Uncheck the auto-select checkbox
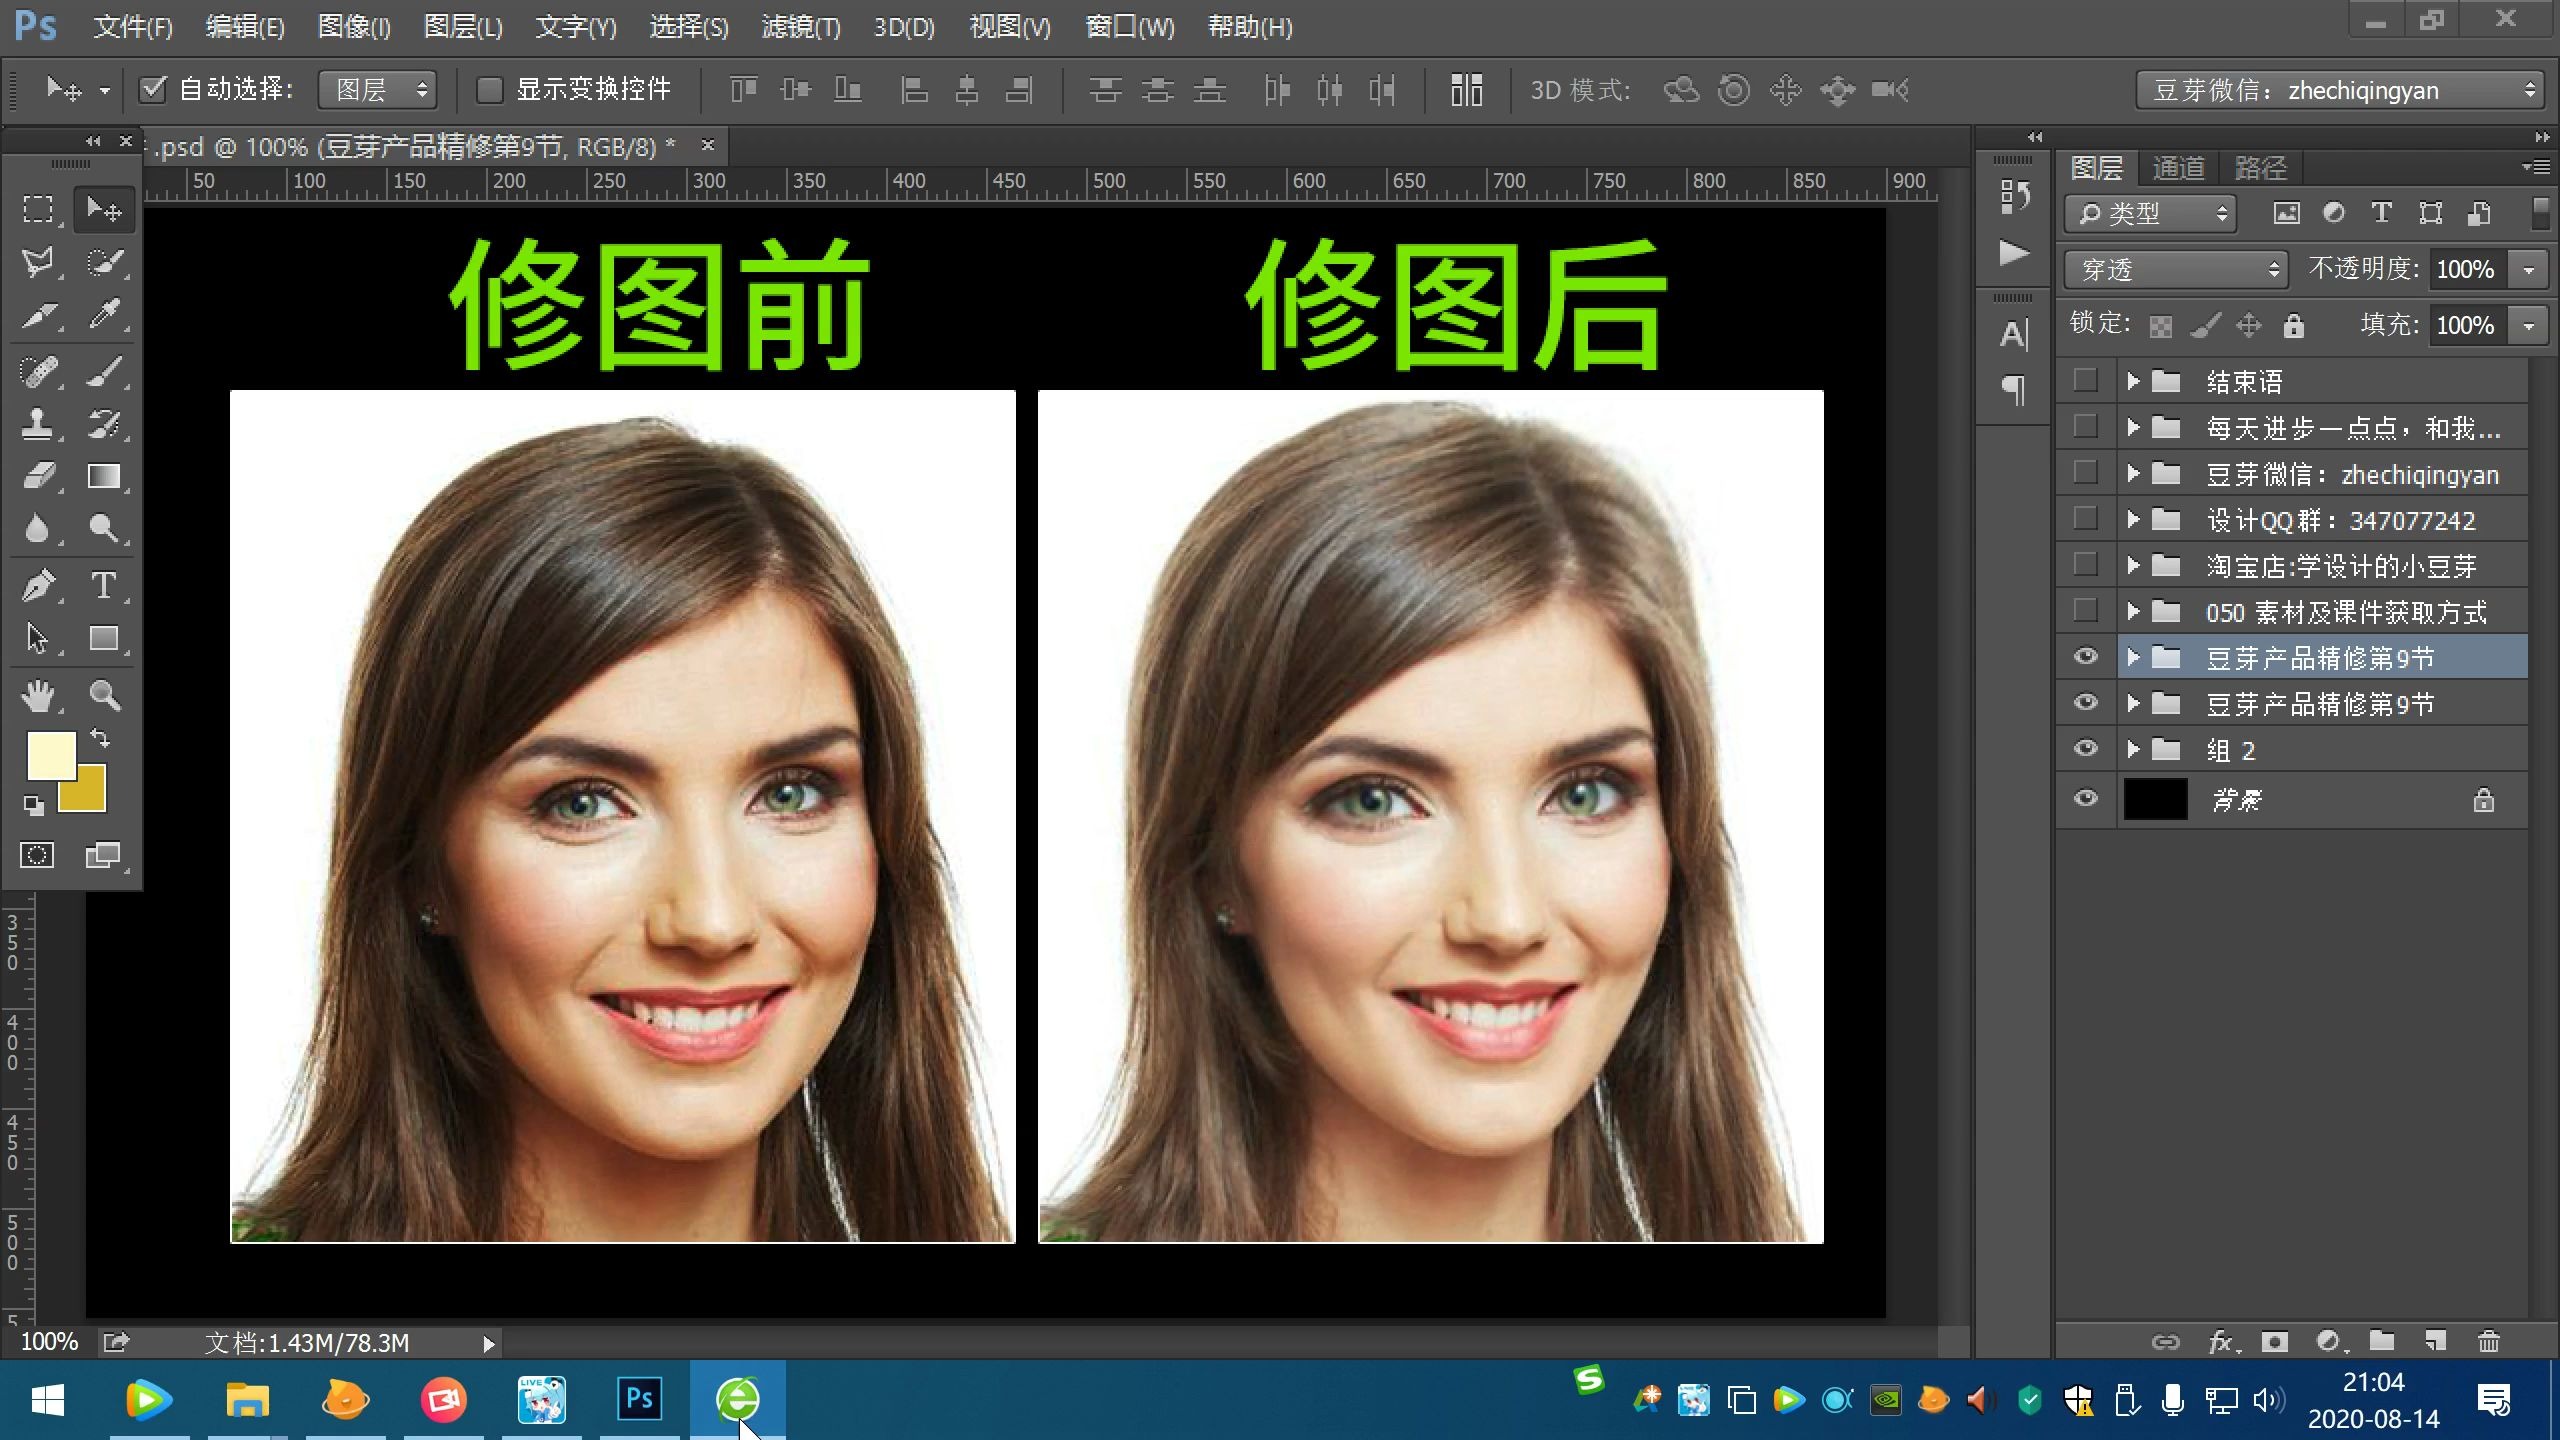 (x=152, y=90)
